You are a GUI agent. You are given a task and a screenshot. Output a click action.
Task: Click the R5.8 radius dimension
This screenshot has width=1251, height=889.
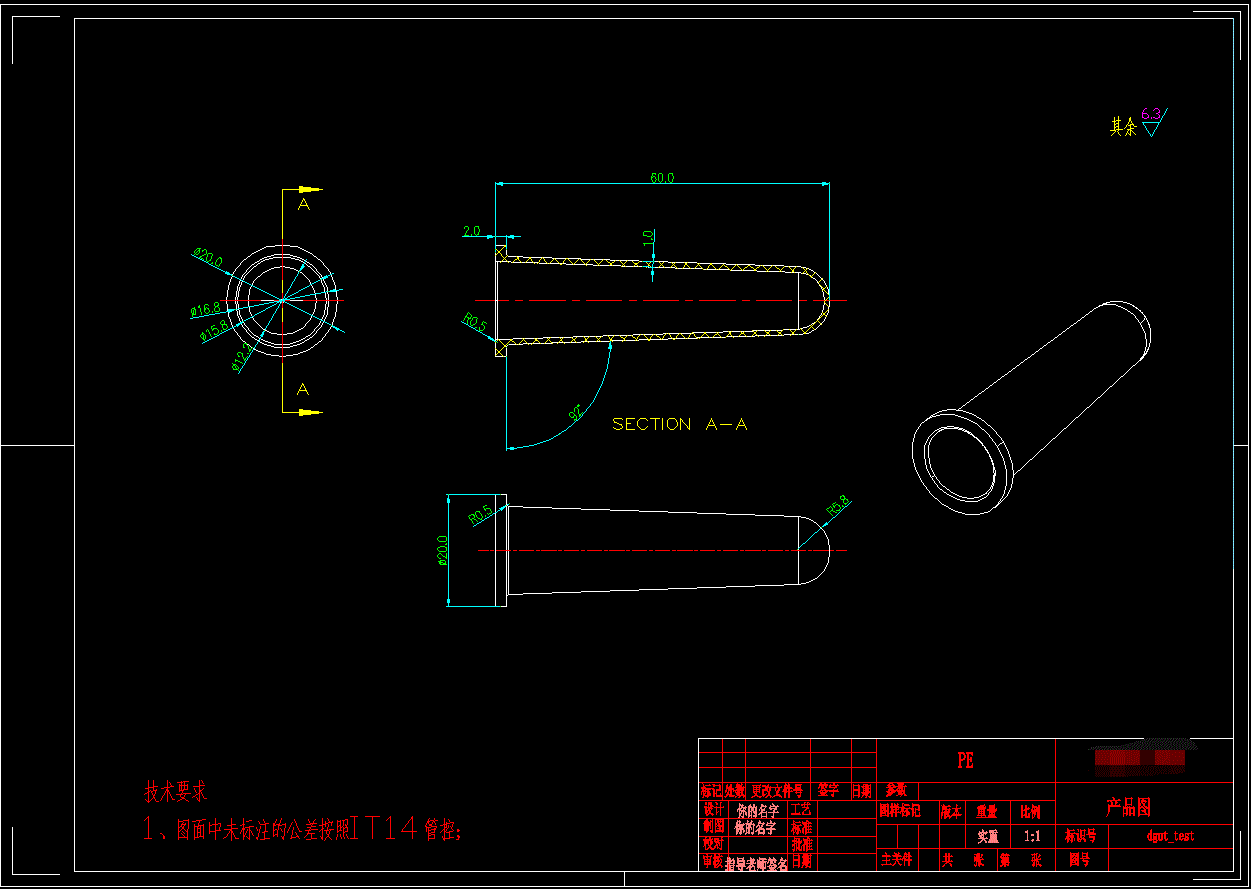point(838,505)
